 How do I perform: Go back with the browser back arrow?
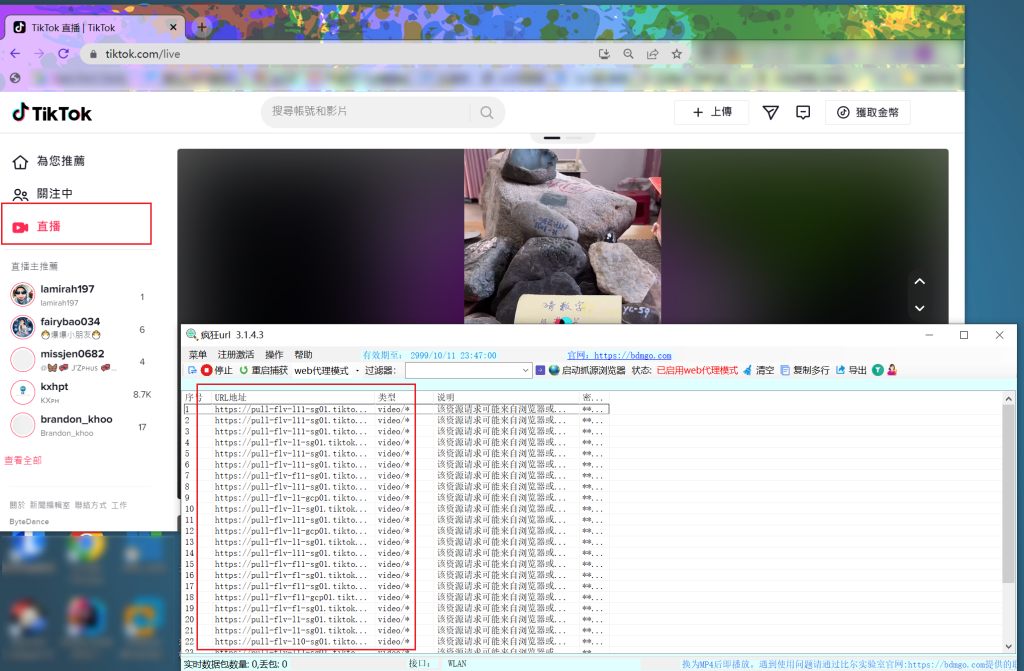click(16, 54)
